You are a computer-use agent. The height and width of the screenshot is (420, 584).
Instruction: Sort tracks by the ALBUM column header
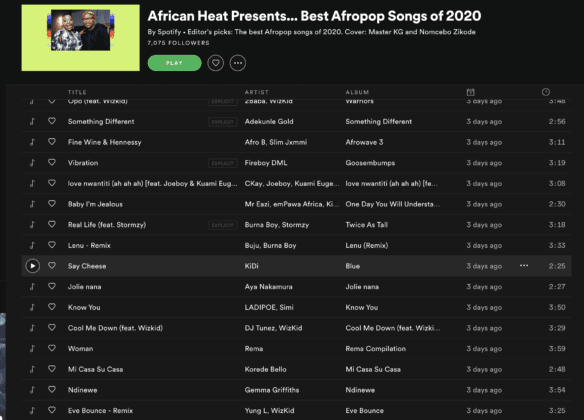[x=357, y=92]
